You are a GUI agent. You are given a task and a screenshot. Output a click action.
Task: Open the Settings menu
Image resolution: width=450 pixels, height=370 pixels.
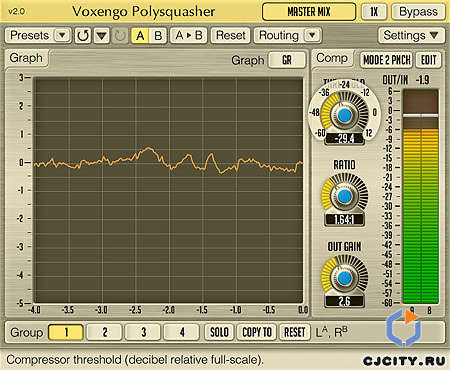click(411, 35)
